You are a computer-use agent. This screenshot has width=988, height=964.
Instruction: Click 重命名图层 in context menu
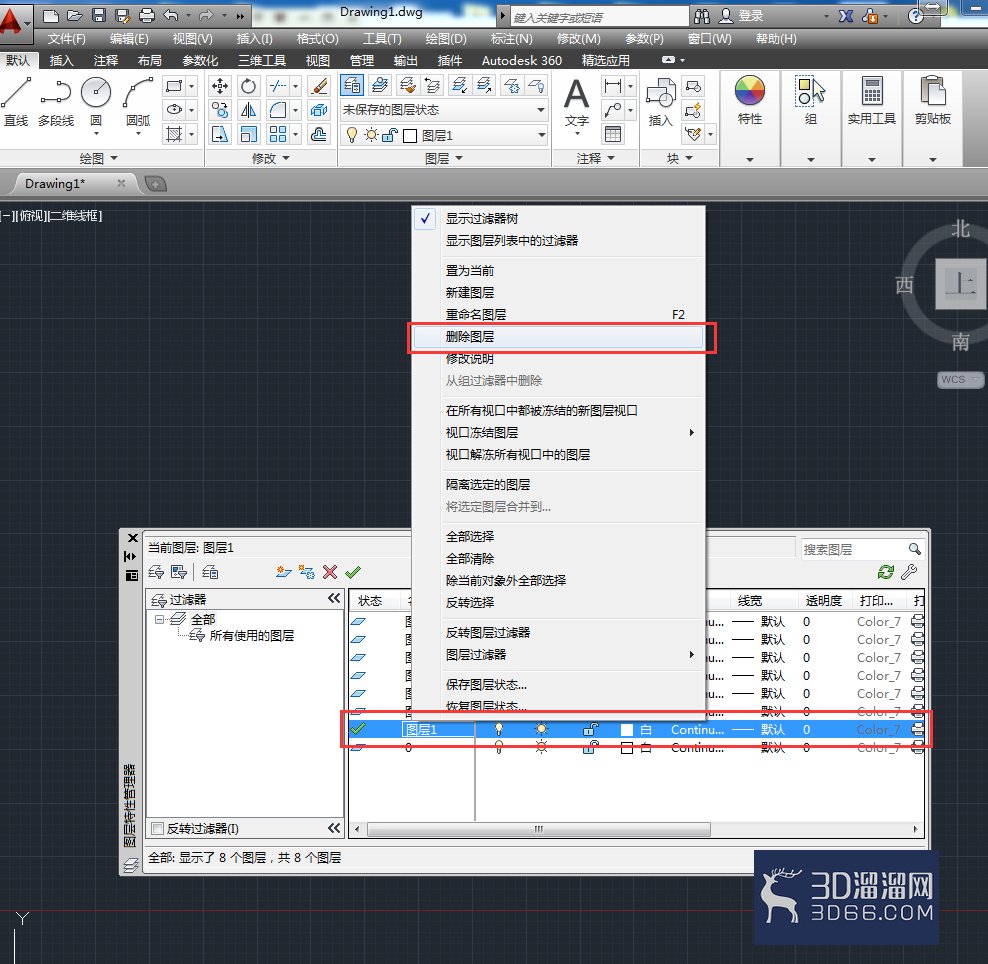558,314
